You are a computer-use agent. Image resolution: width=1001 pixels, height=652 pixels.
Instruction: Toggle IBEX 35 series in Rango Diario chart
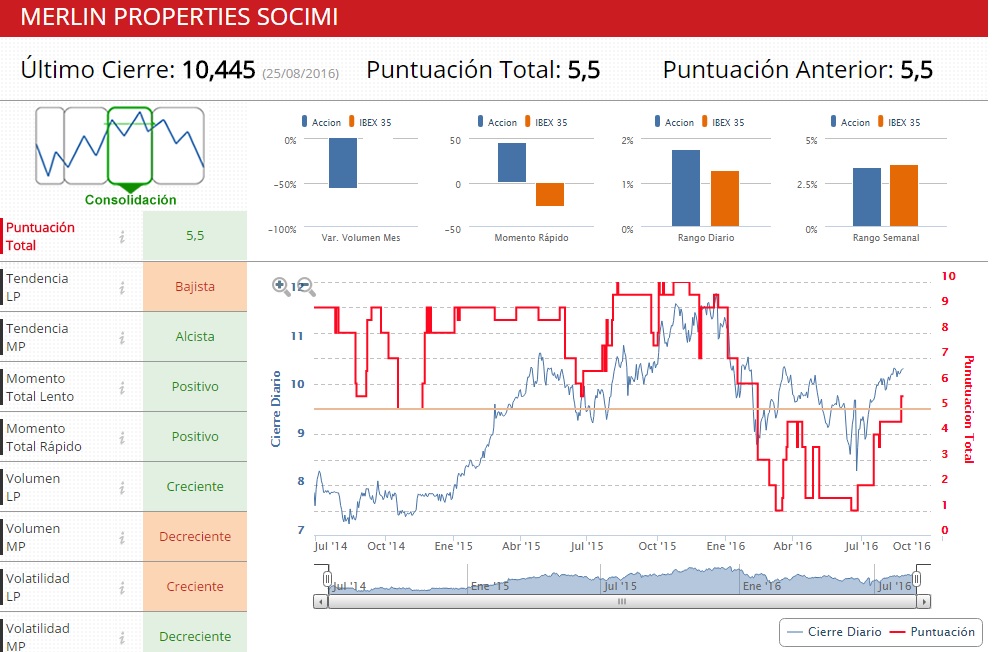point(723,122)
